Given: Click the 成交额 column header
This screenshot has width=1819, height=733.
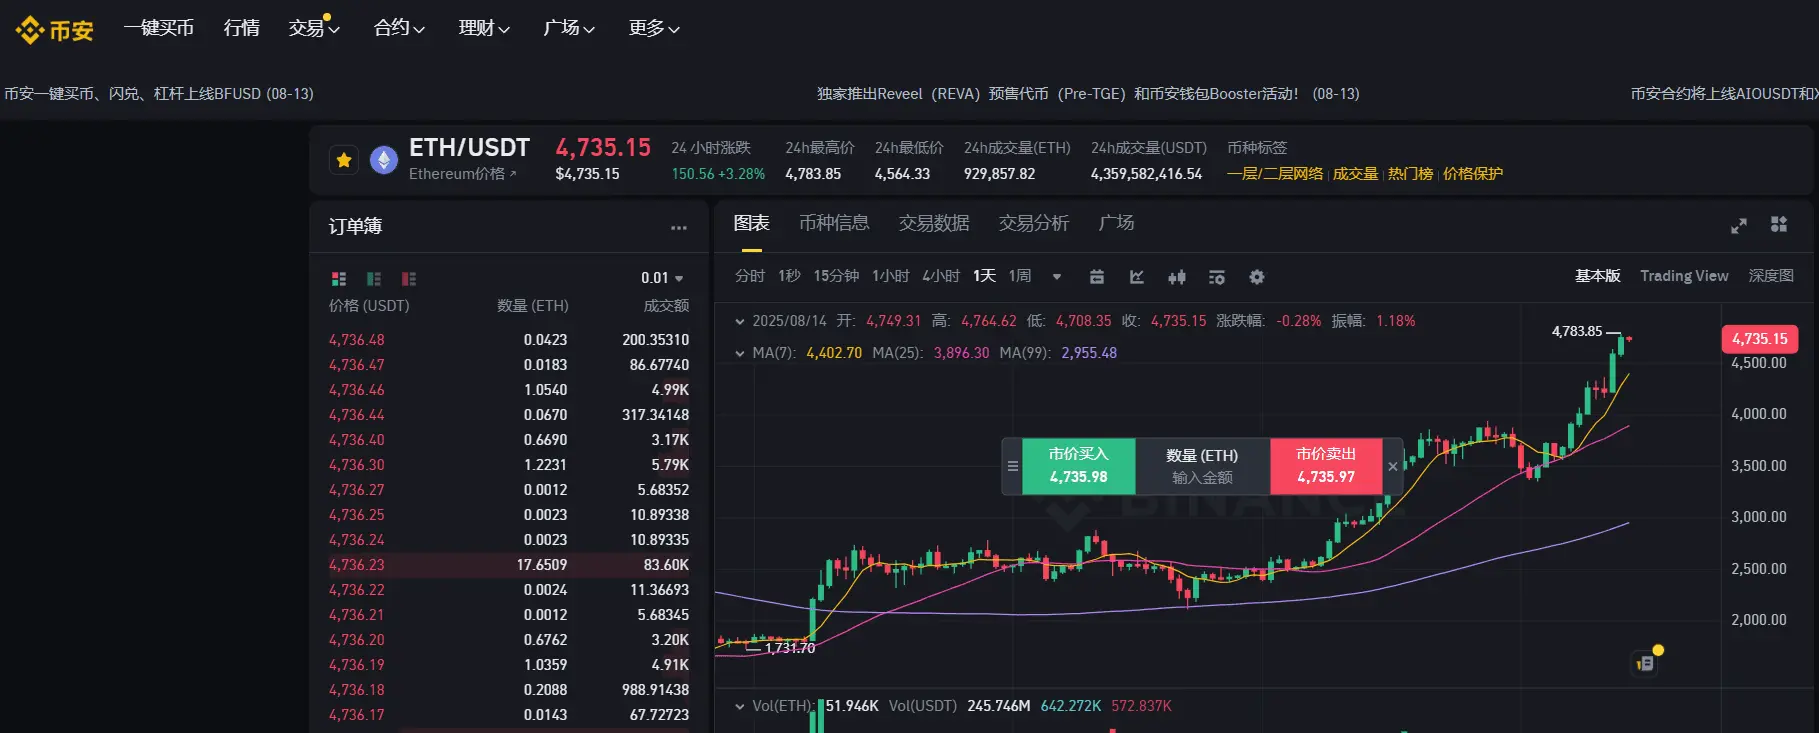Looking at the screenshot, I should [x=666, y=306].
